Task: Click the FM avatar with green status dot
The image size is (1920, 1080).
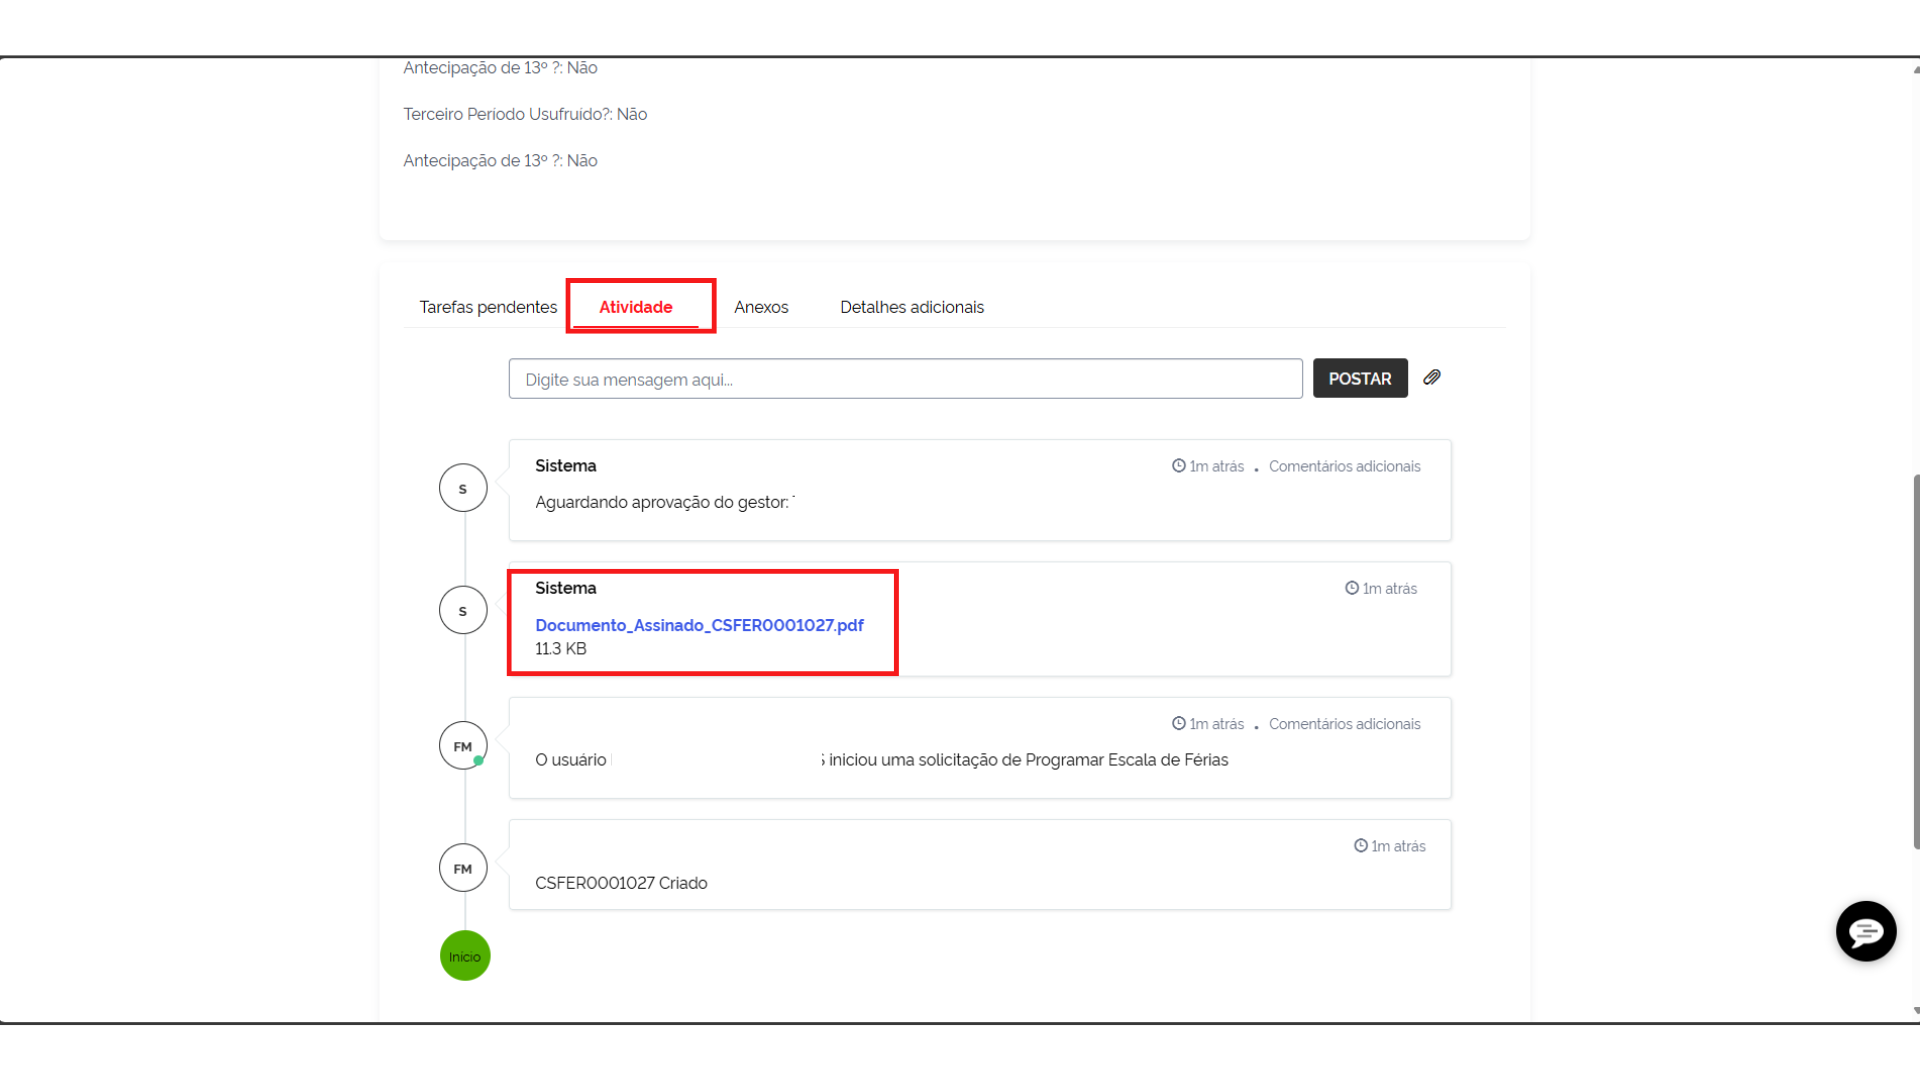Action: (463, 746)
